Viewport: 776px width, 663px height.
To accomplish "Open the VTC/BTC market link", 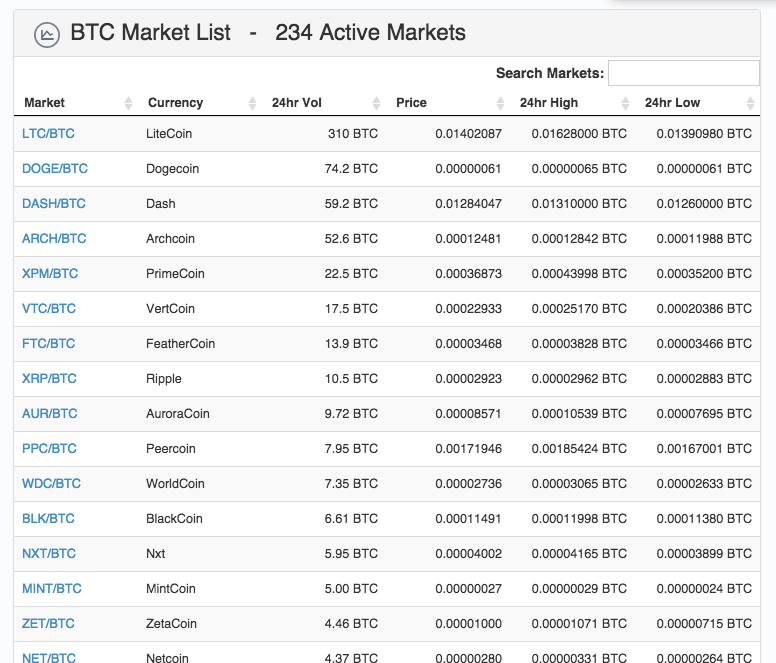I will click(x=48, y=309).
